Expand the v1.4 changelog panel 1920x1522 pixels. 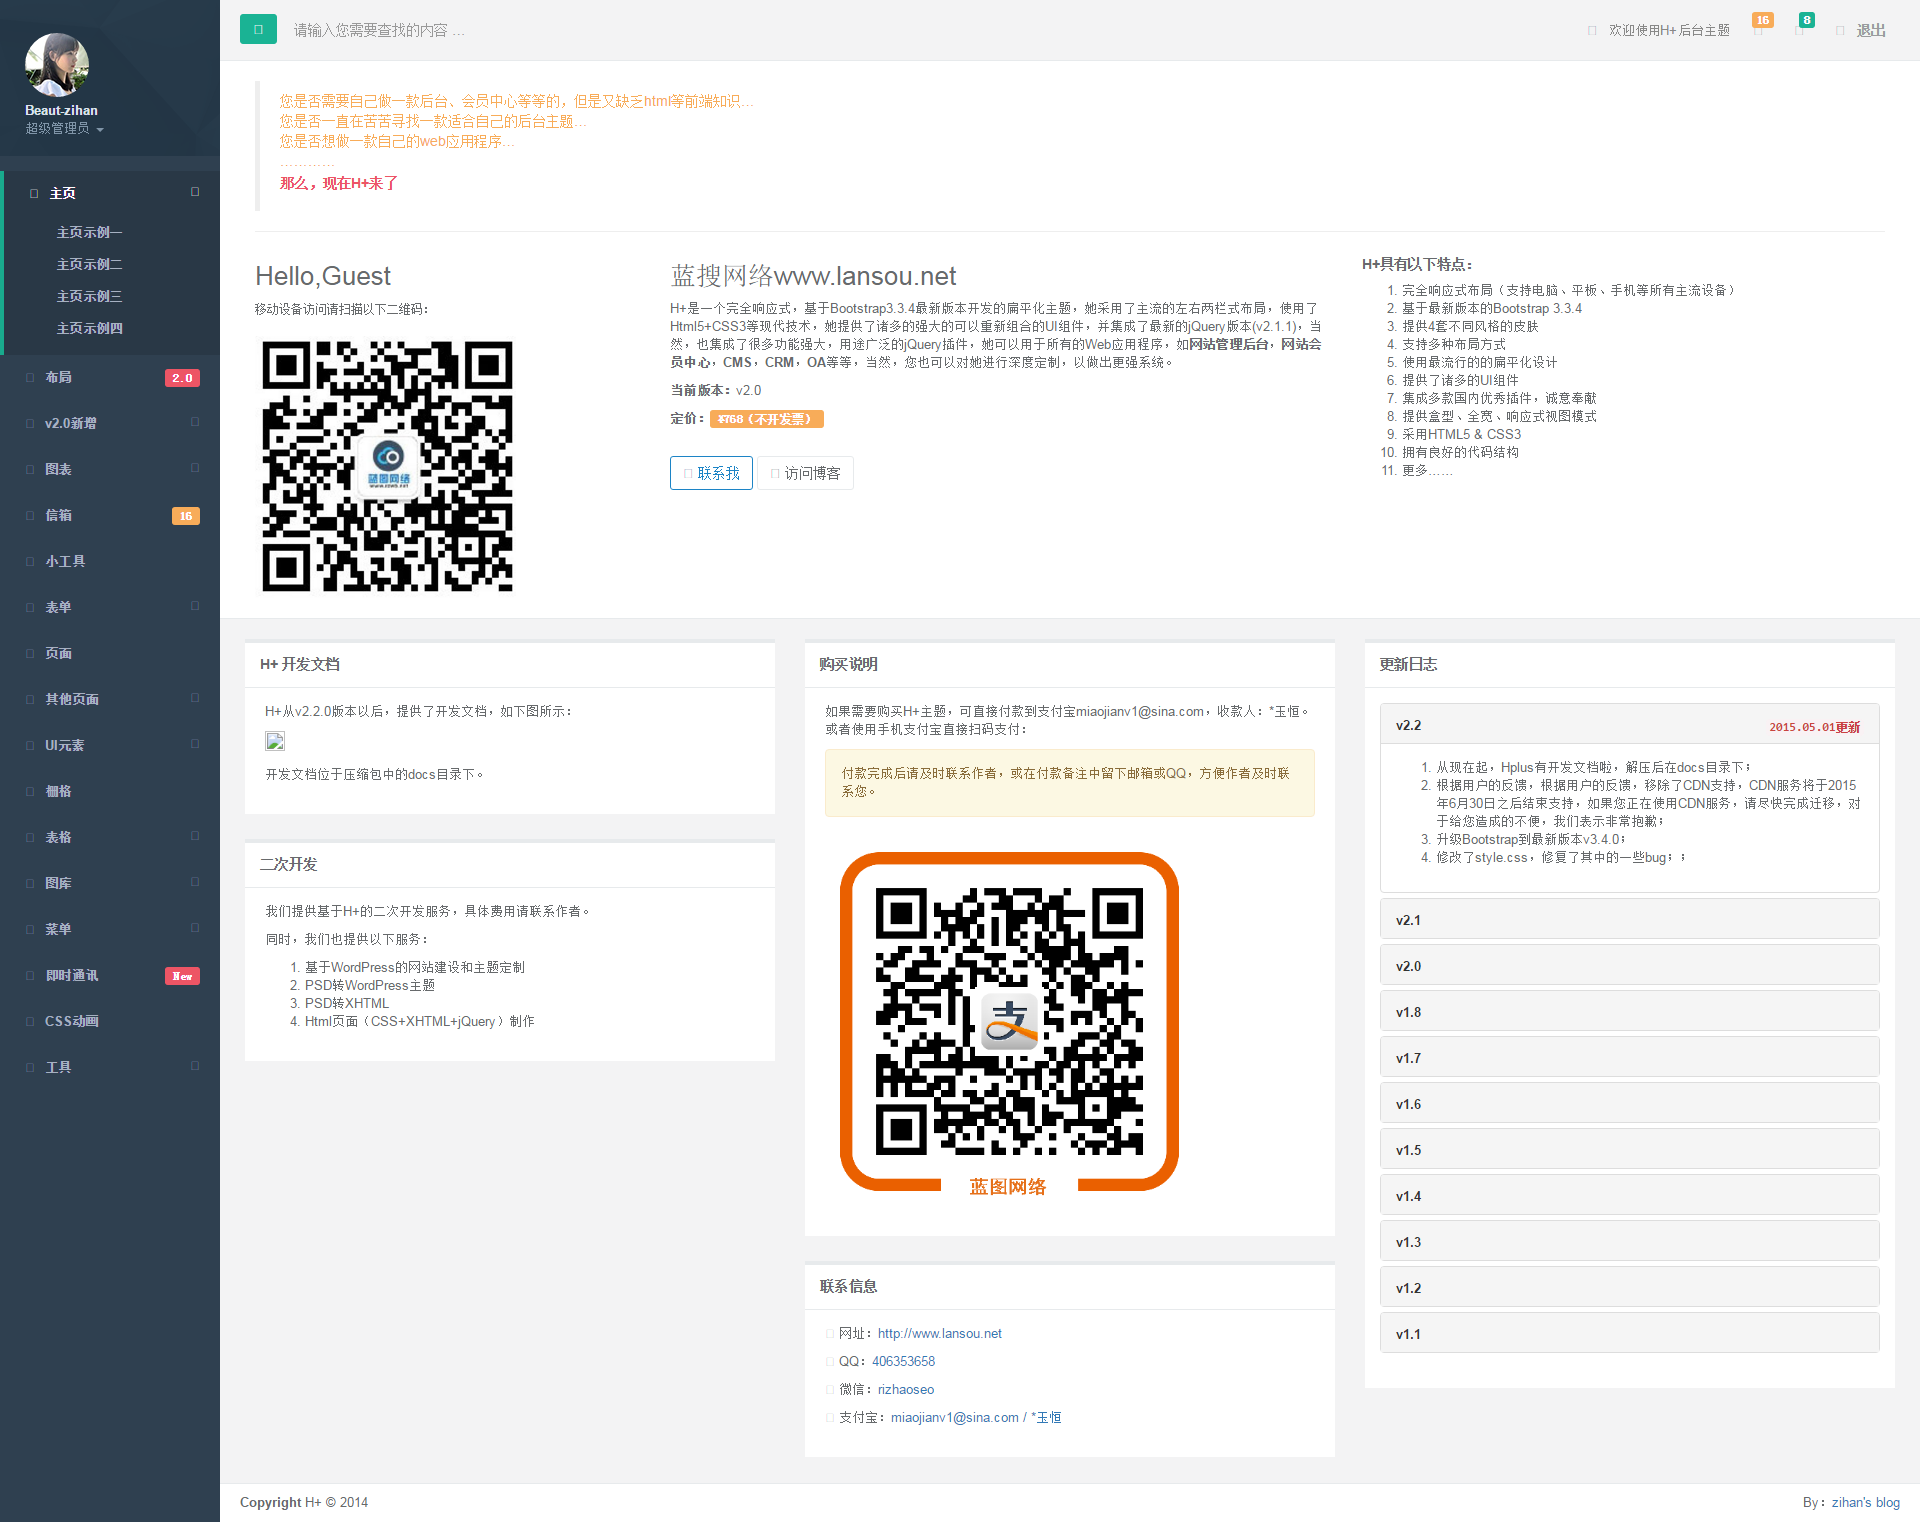1629,1196
